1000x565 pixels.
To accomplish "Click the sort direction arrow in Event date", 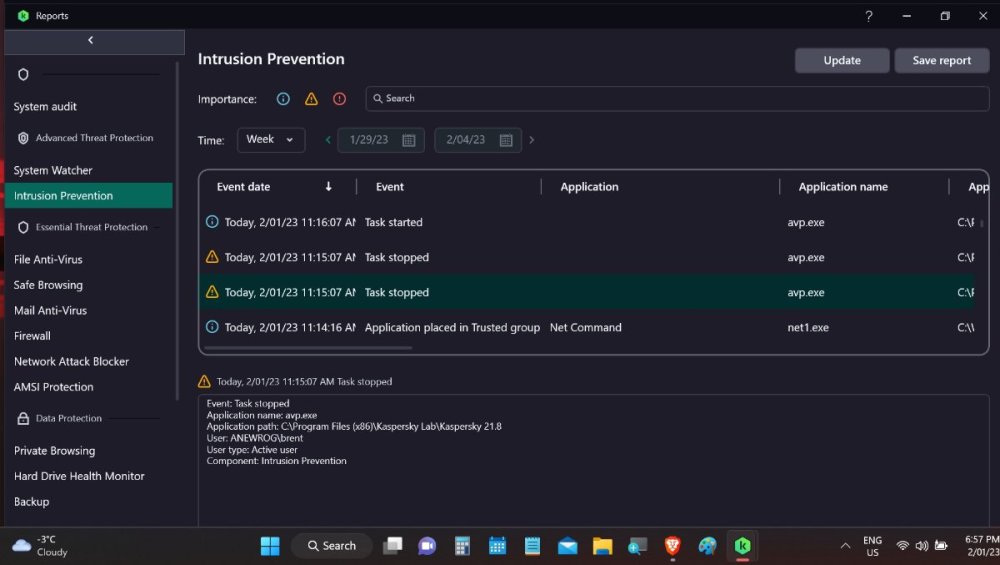I will [x=328, y=186].
